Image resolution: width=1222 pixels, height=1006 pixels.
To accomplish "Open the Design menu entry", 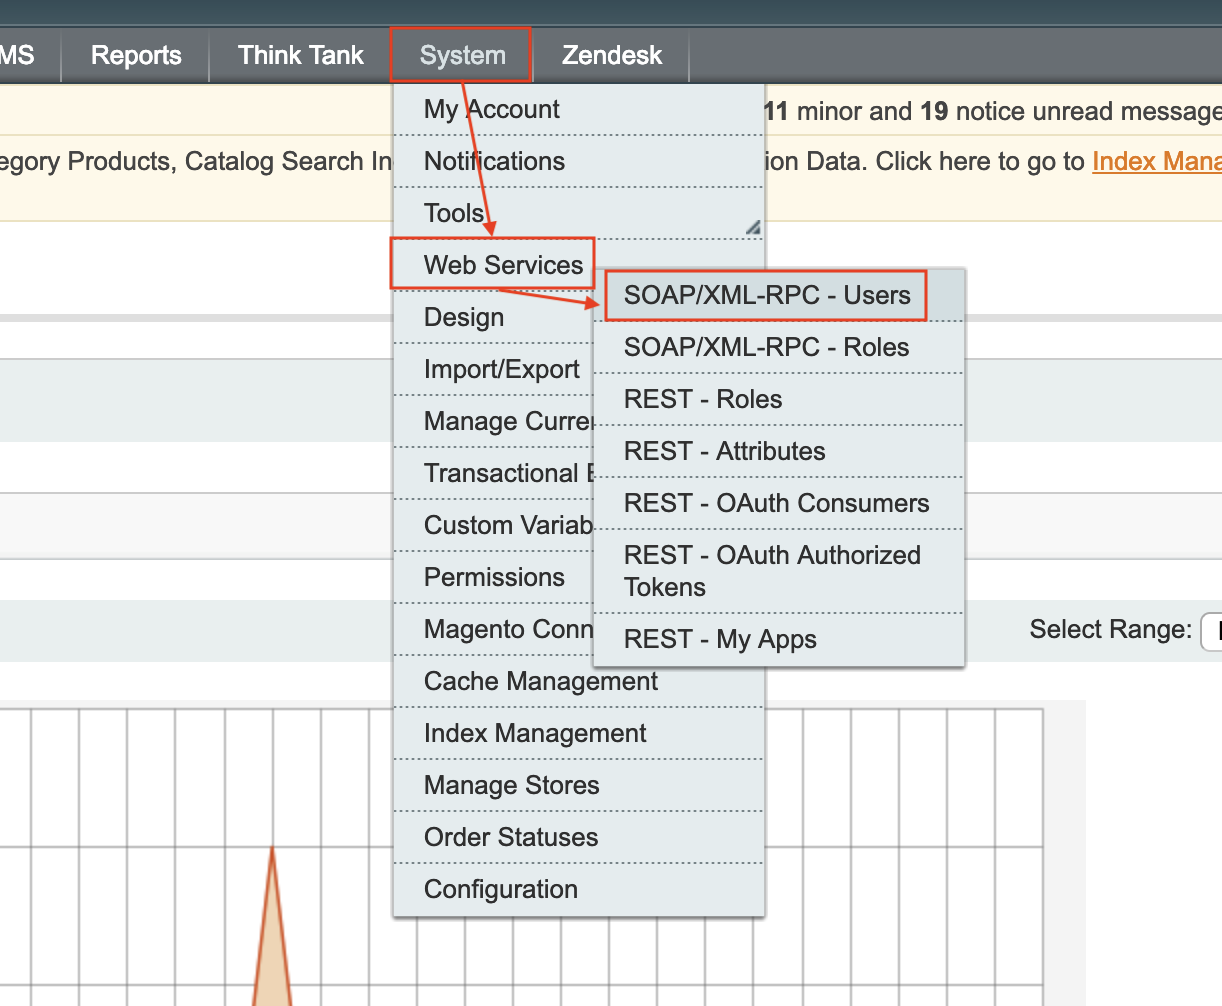I will coord(493,317).
